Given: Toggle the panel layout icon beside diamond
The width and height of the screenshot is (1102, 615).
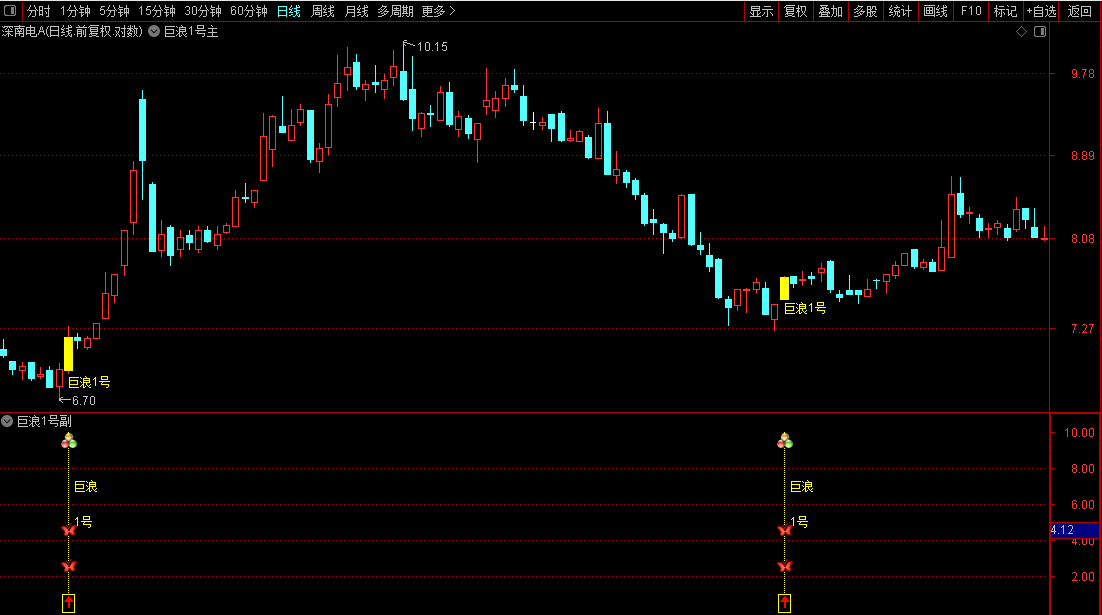Looking at the screenshot, I should [1040, 32].
